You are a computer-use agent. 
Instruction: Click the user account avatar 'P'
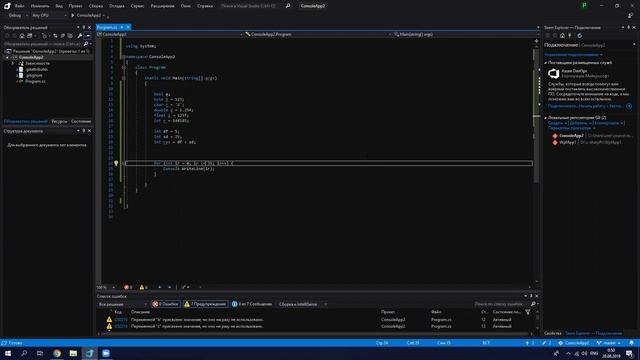click(x=584, y=6)
